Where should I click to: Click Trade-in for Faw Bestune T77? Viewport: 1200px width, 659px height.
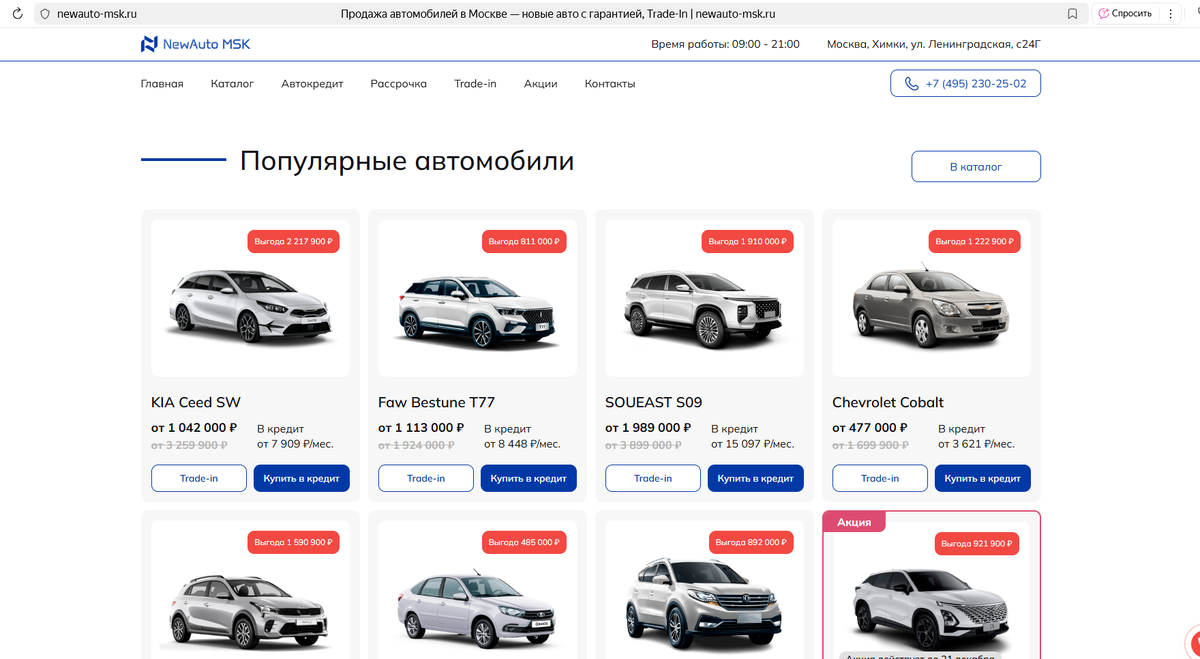pos(426,478)
